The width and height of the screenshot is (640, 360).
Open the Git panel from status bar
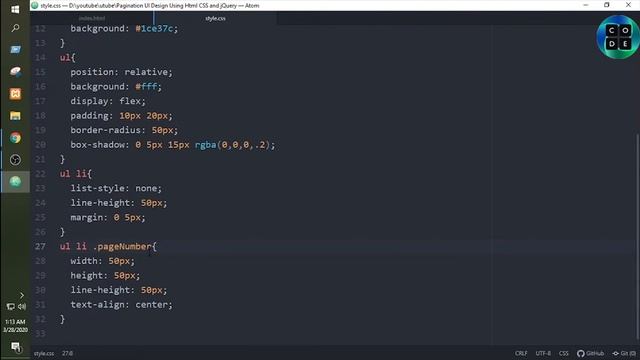point(624,353)
